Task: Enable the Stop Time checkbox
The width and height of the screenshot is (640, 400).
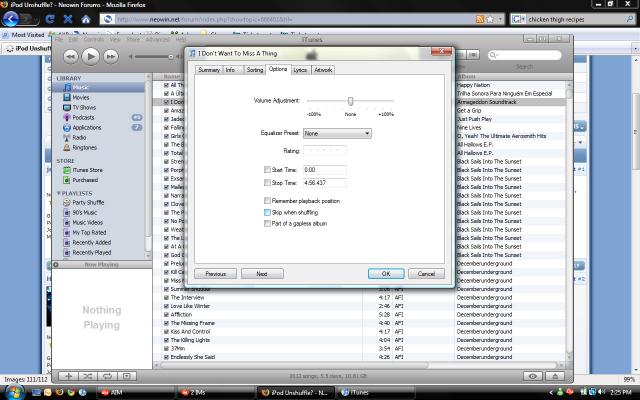Action: pyautogui.click(x=267, y=183)
